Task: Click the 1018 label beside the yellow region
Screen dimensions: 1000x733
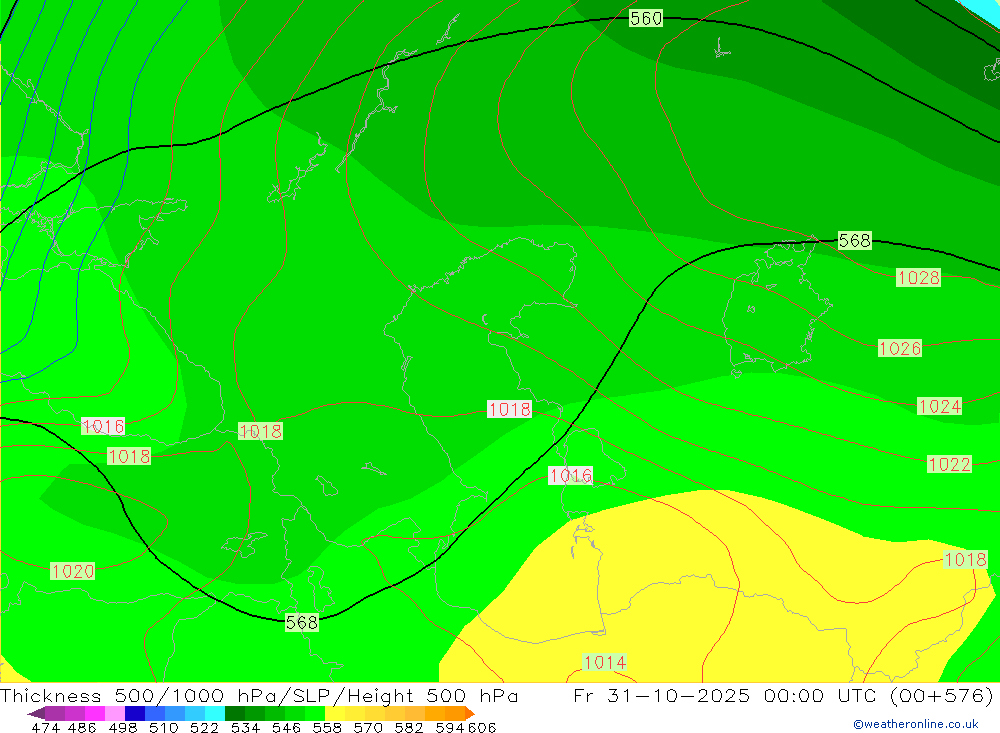Action: [x=965, y=559]
